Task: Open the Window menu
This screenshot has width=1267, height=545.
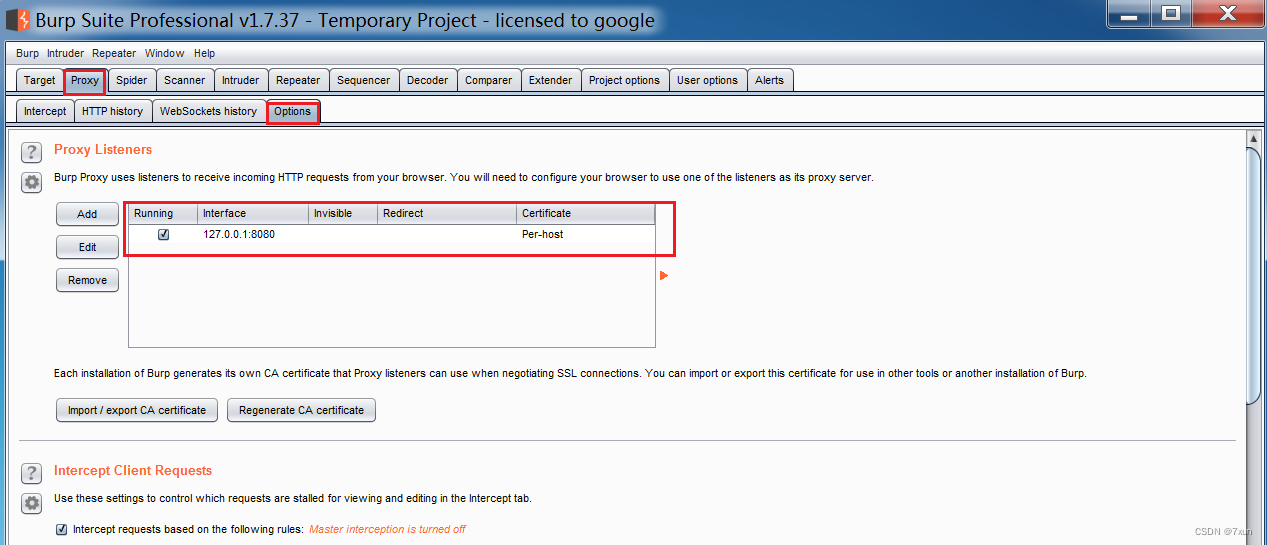Action: pyautogui.click(x=164, y=53)
